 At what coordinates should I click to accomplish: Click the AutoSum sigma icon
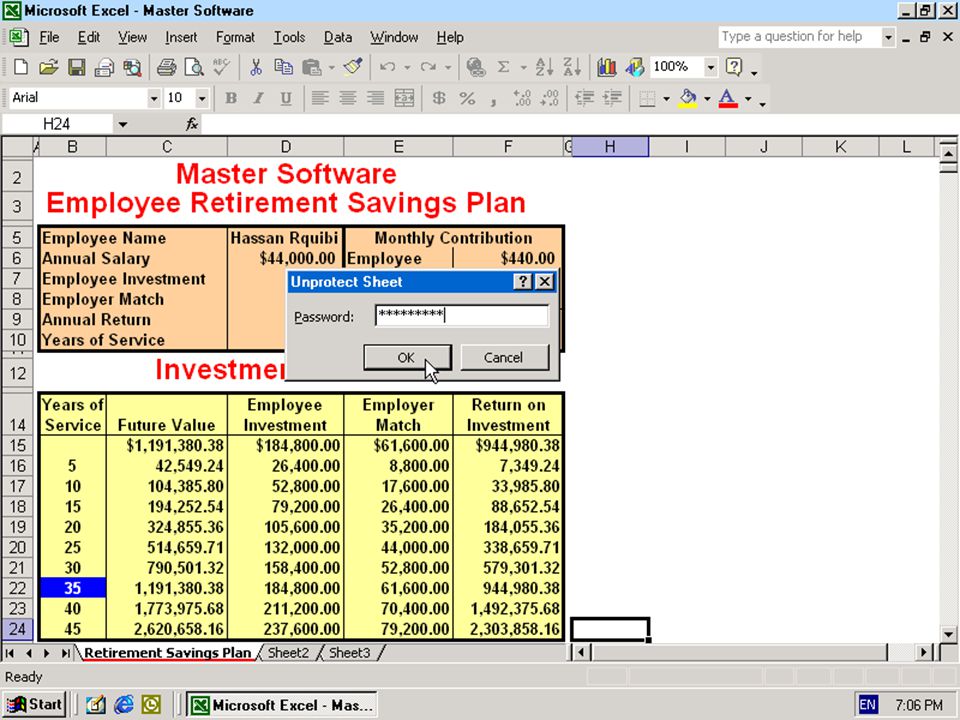(x=503, y=67)
